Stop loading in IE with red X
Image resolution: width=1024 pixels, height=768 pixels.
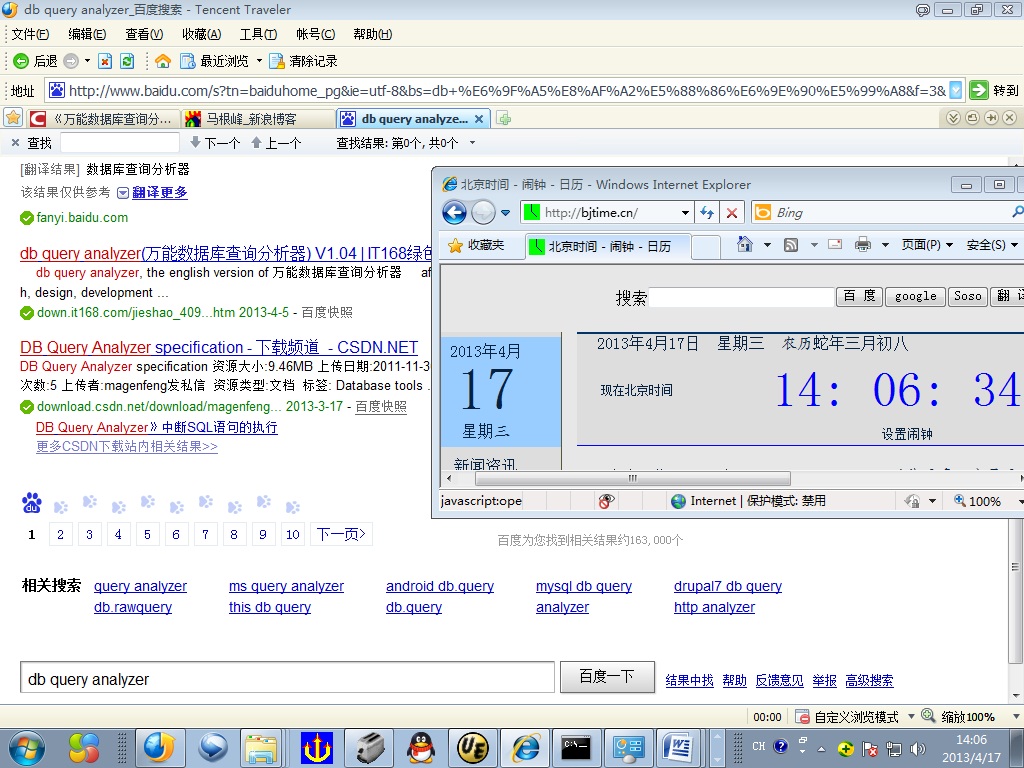pyautogui.click(x=732, y=212)
